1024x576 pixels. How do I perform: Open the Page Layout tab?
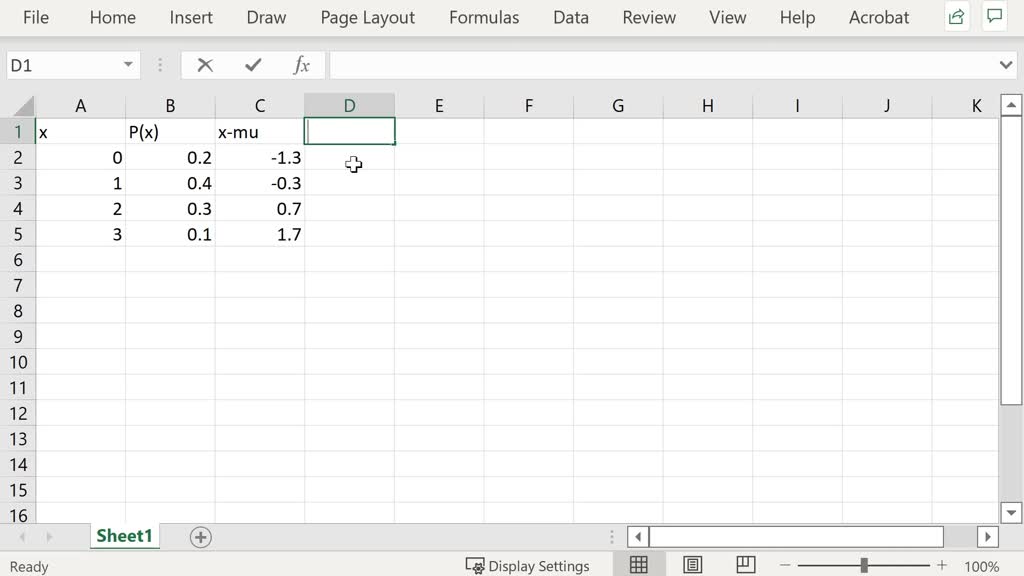tap(368, 18)
